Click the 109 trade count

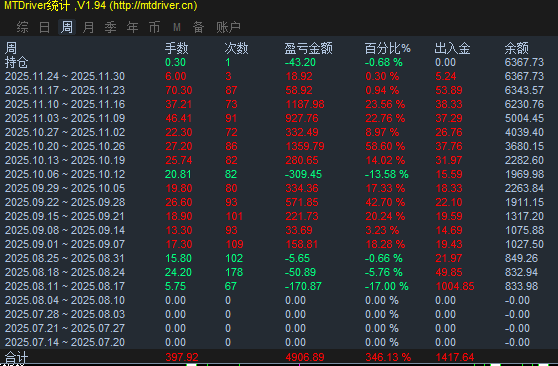(235, 244)
